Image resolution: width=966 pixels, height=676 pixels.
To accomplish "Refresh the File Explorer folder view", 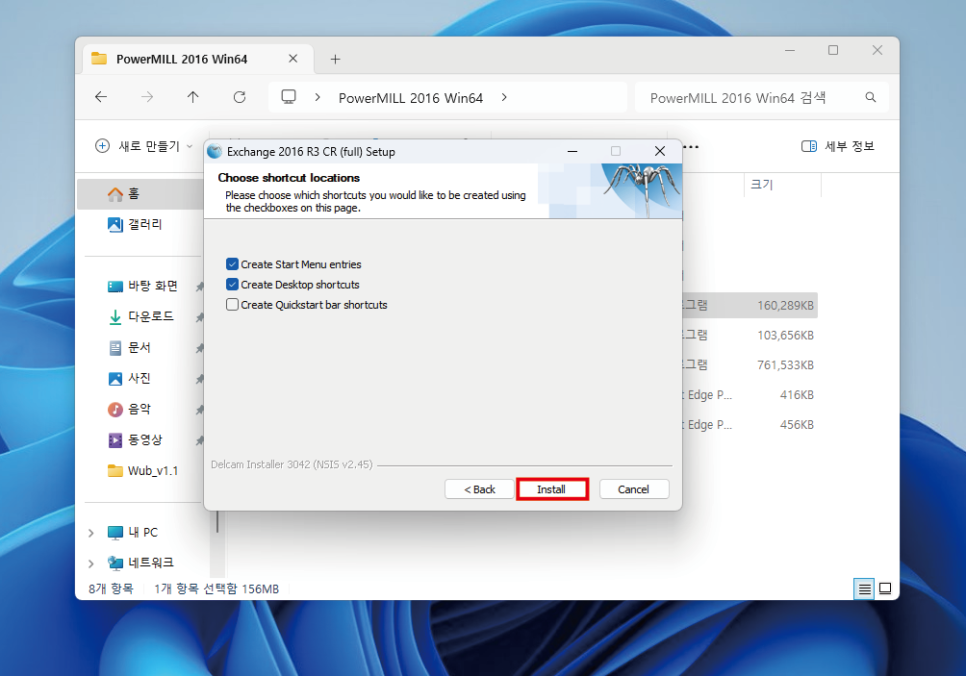I will click(x=239, y=97).
